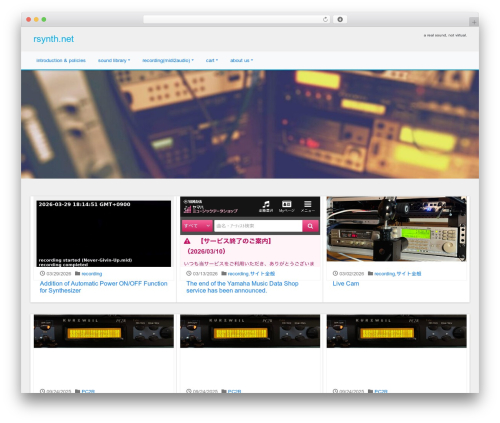Open the Yamaha Music Data Shop screenshot thumbnail
500x423 pixels.
click(x=250, y=232)
